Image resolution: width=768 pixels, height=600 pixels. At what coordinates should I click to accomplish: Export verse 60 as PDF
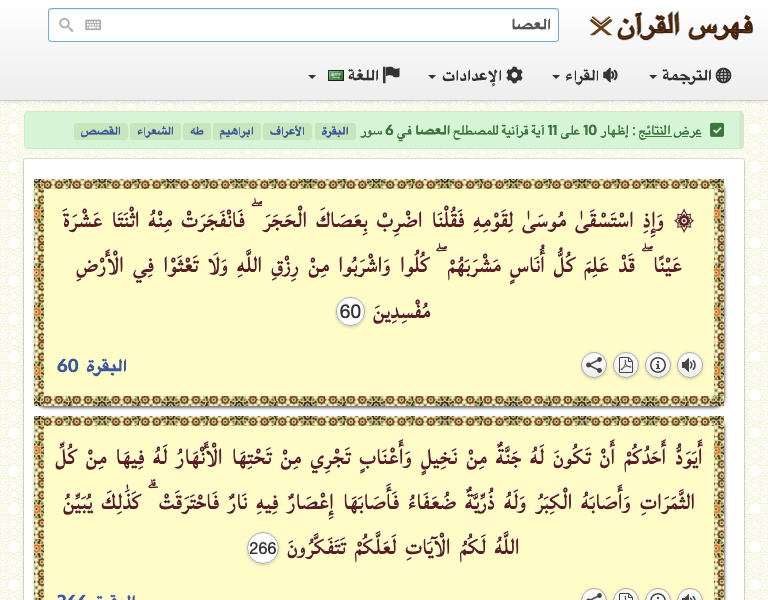[626, 365]
